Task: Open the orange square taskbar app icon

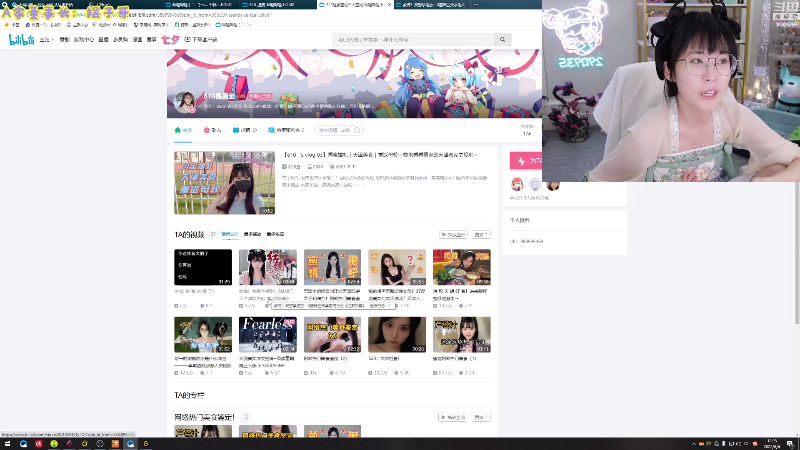Action: [x=115, y=444]
